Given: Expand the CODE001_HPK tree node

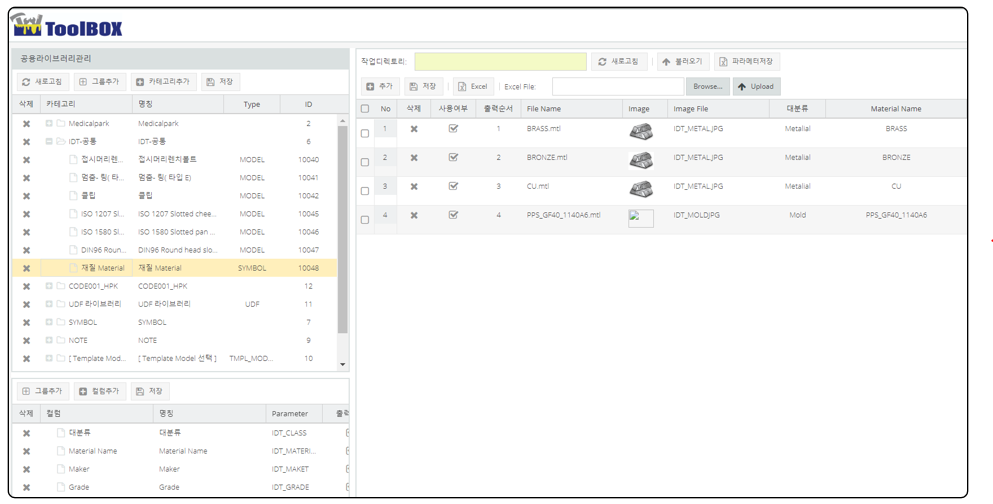Looking at the screenshot, I should [49, 286].
